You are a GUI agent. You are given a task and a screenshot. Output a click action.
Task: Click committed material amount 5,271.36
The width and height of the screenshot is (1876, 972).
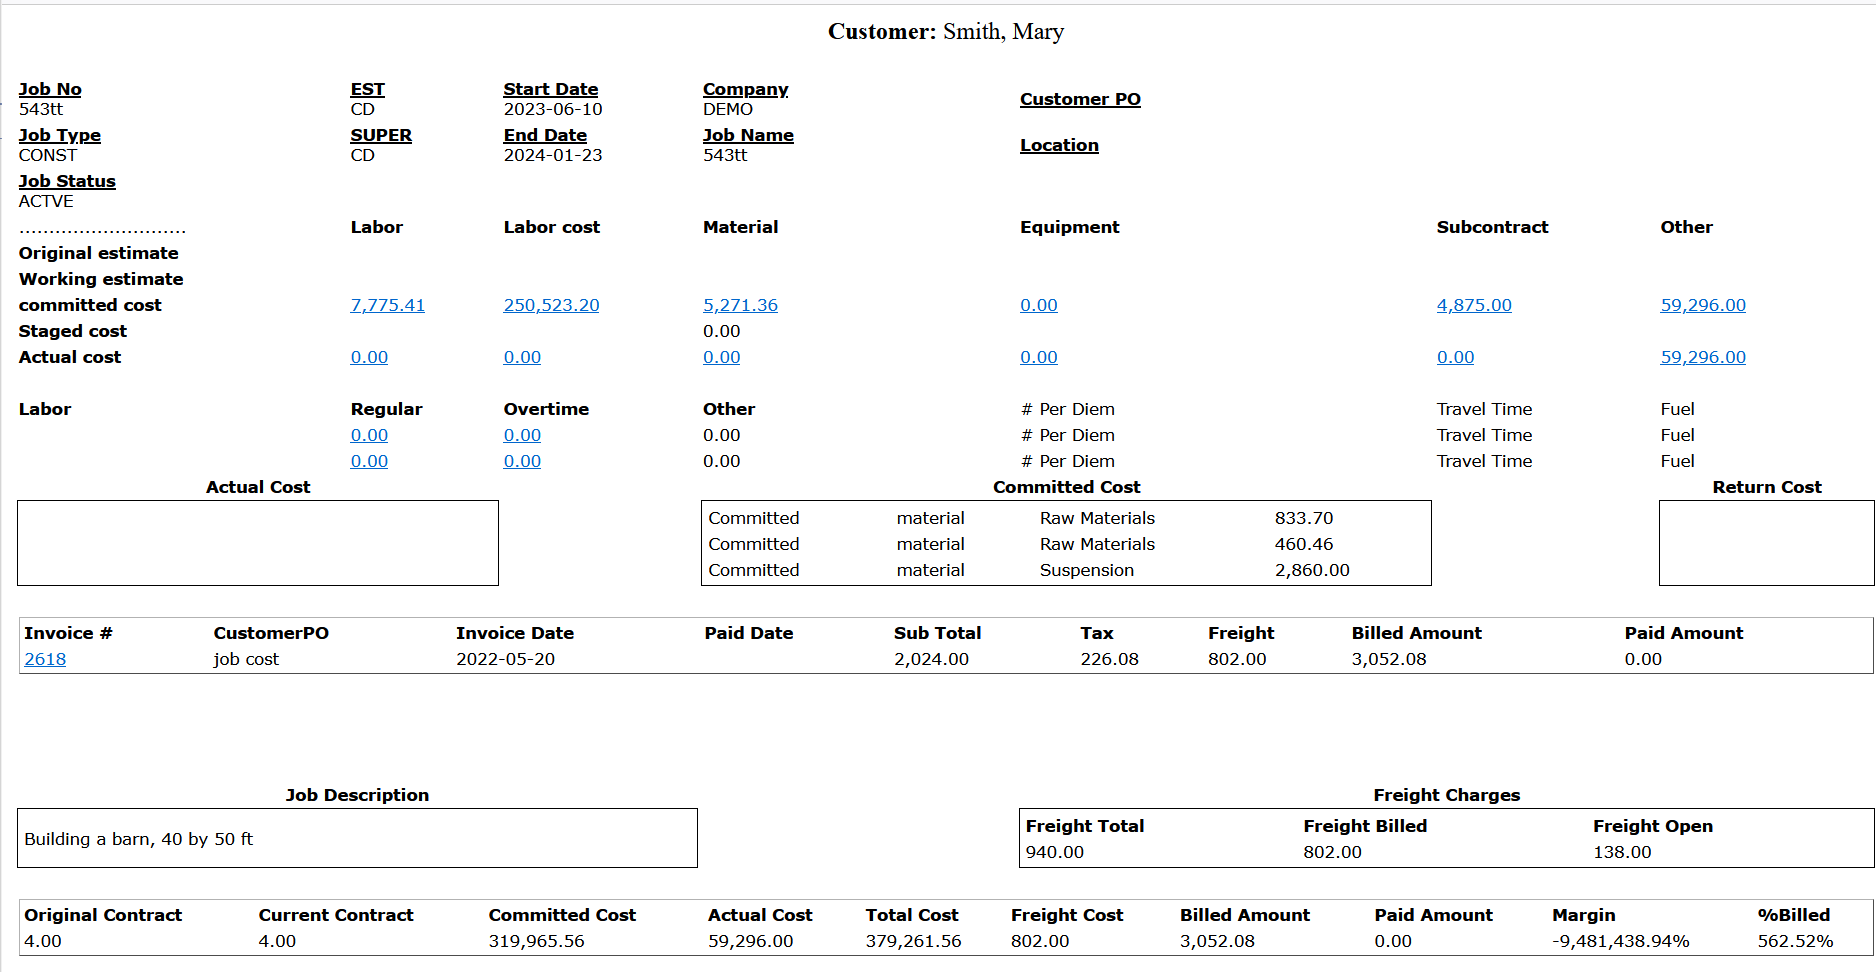coord(740,305)
